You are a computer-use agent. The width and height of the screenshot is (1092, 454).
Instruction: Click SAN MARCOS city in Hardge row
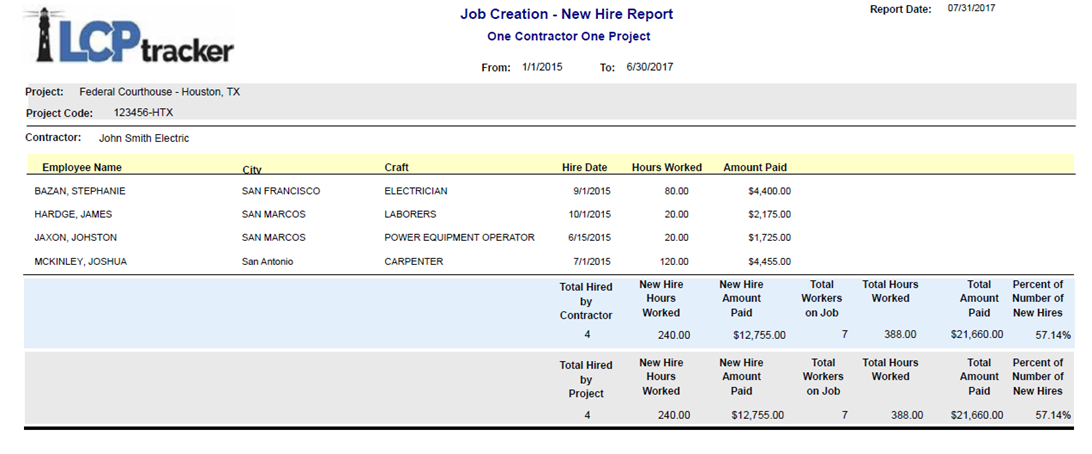point(274,214)
